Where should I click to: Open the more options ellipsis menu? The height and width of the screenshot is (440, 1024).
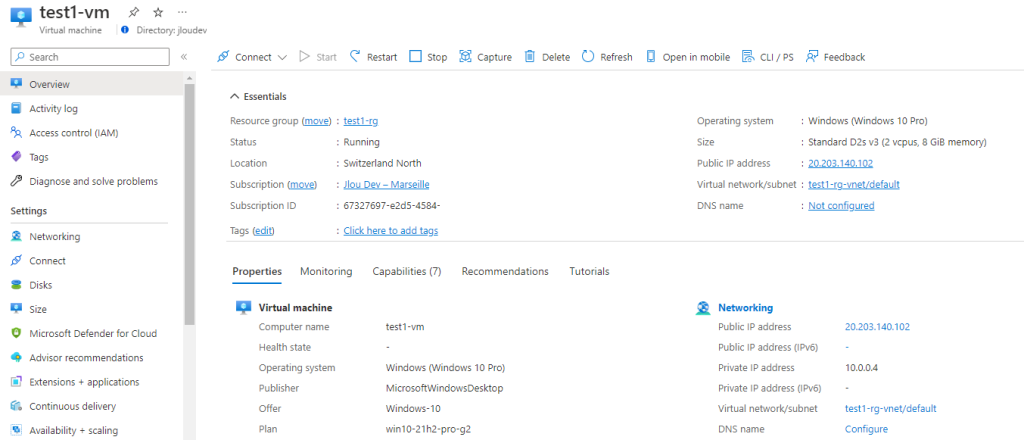click(182, 12)
